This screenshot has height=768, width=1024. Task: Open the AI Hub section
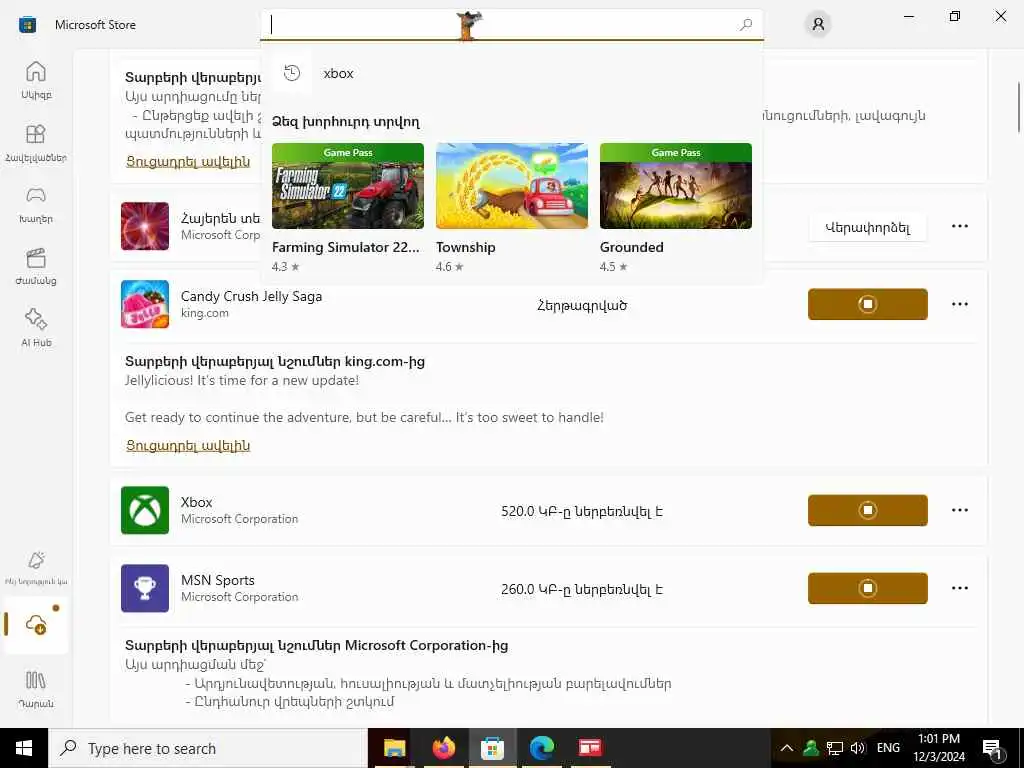coord(36,328)
